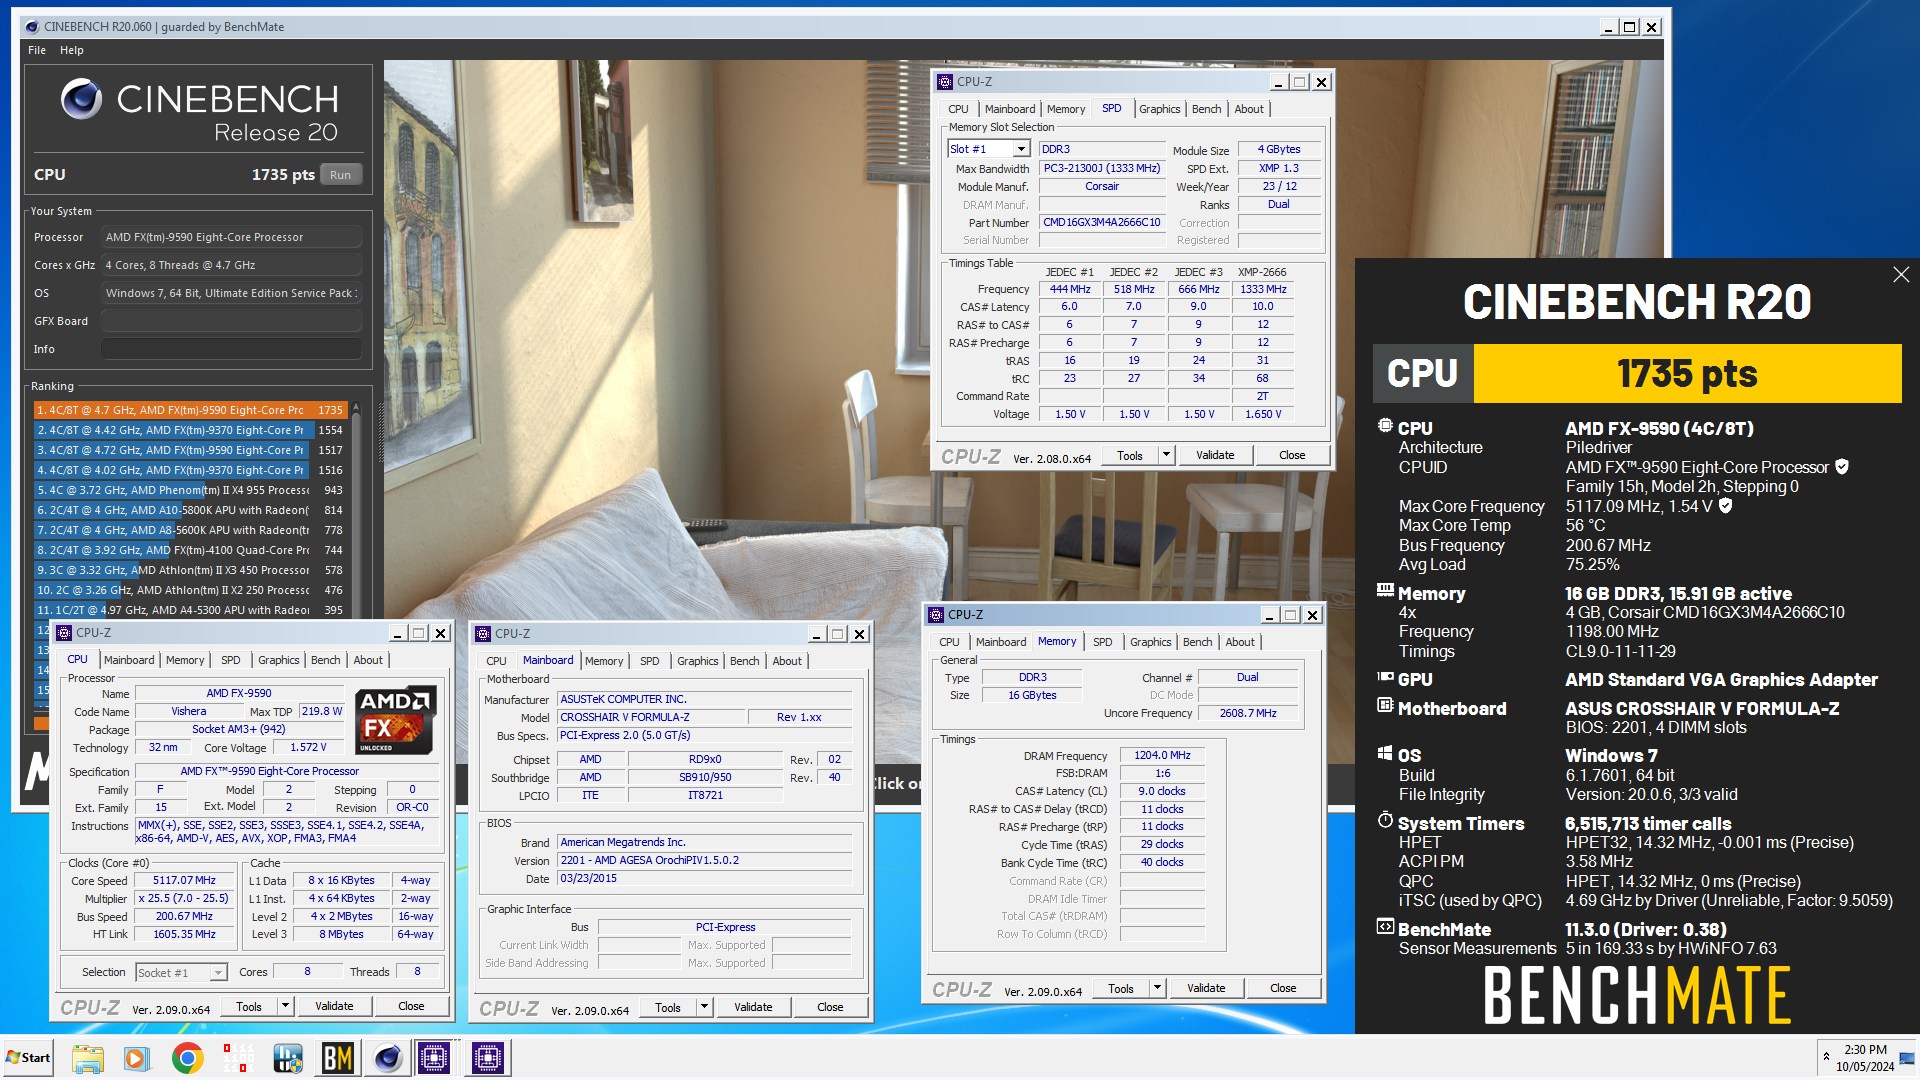Click the shielded bar-chart taskbar icon

click(x=288, y=1058)
